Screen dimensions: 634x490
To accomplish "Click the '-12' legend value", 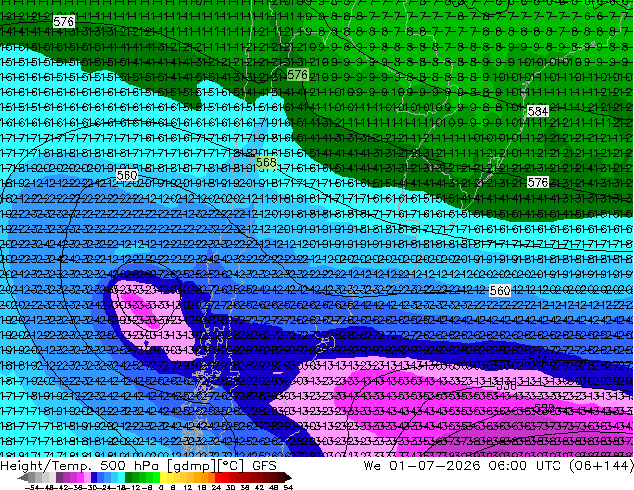I will coord(133,487).
